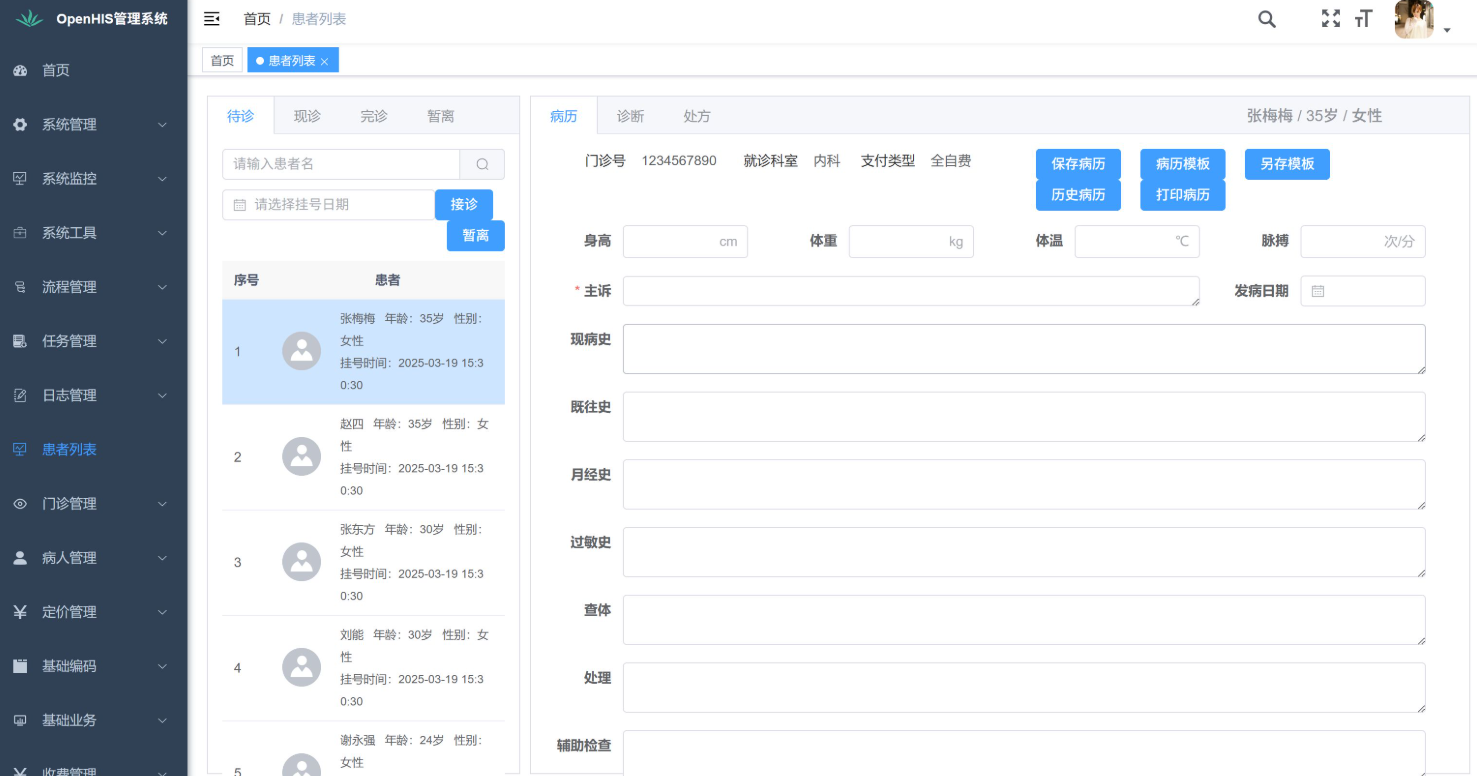
Task: Expand the 病人管理 menu chevron
Action: click(x=162, y=558)
